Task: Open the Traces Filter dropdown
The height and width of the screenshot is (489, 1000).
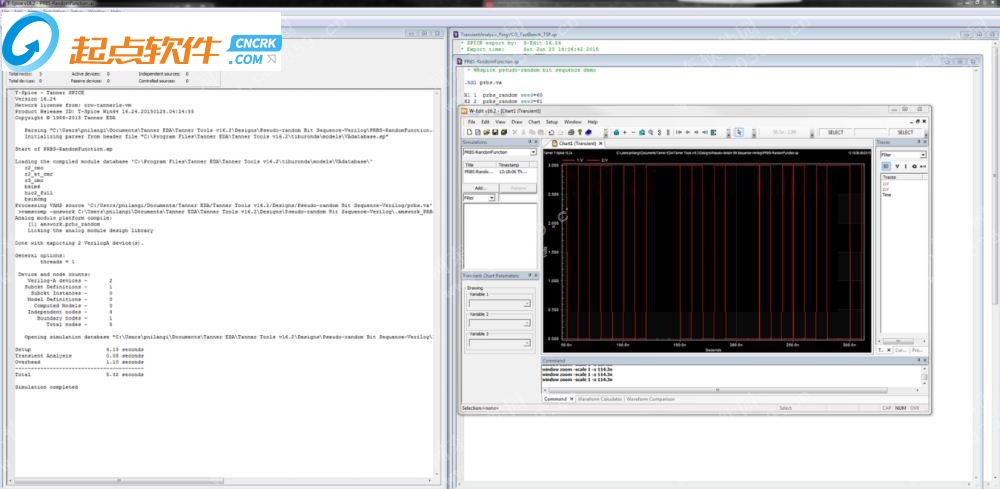Action: coord(922,154)
